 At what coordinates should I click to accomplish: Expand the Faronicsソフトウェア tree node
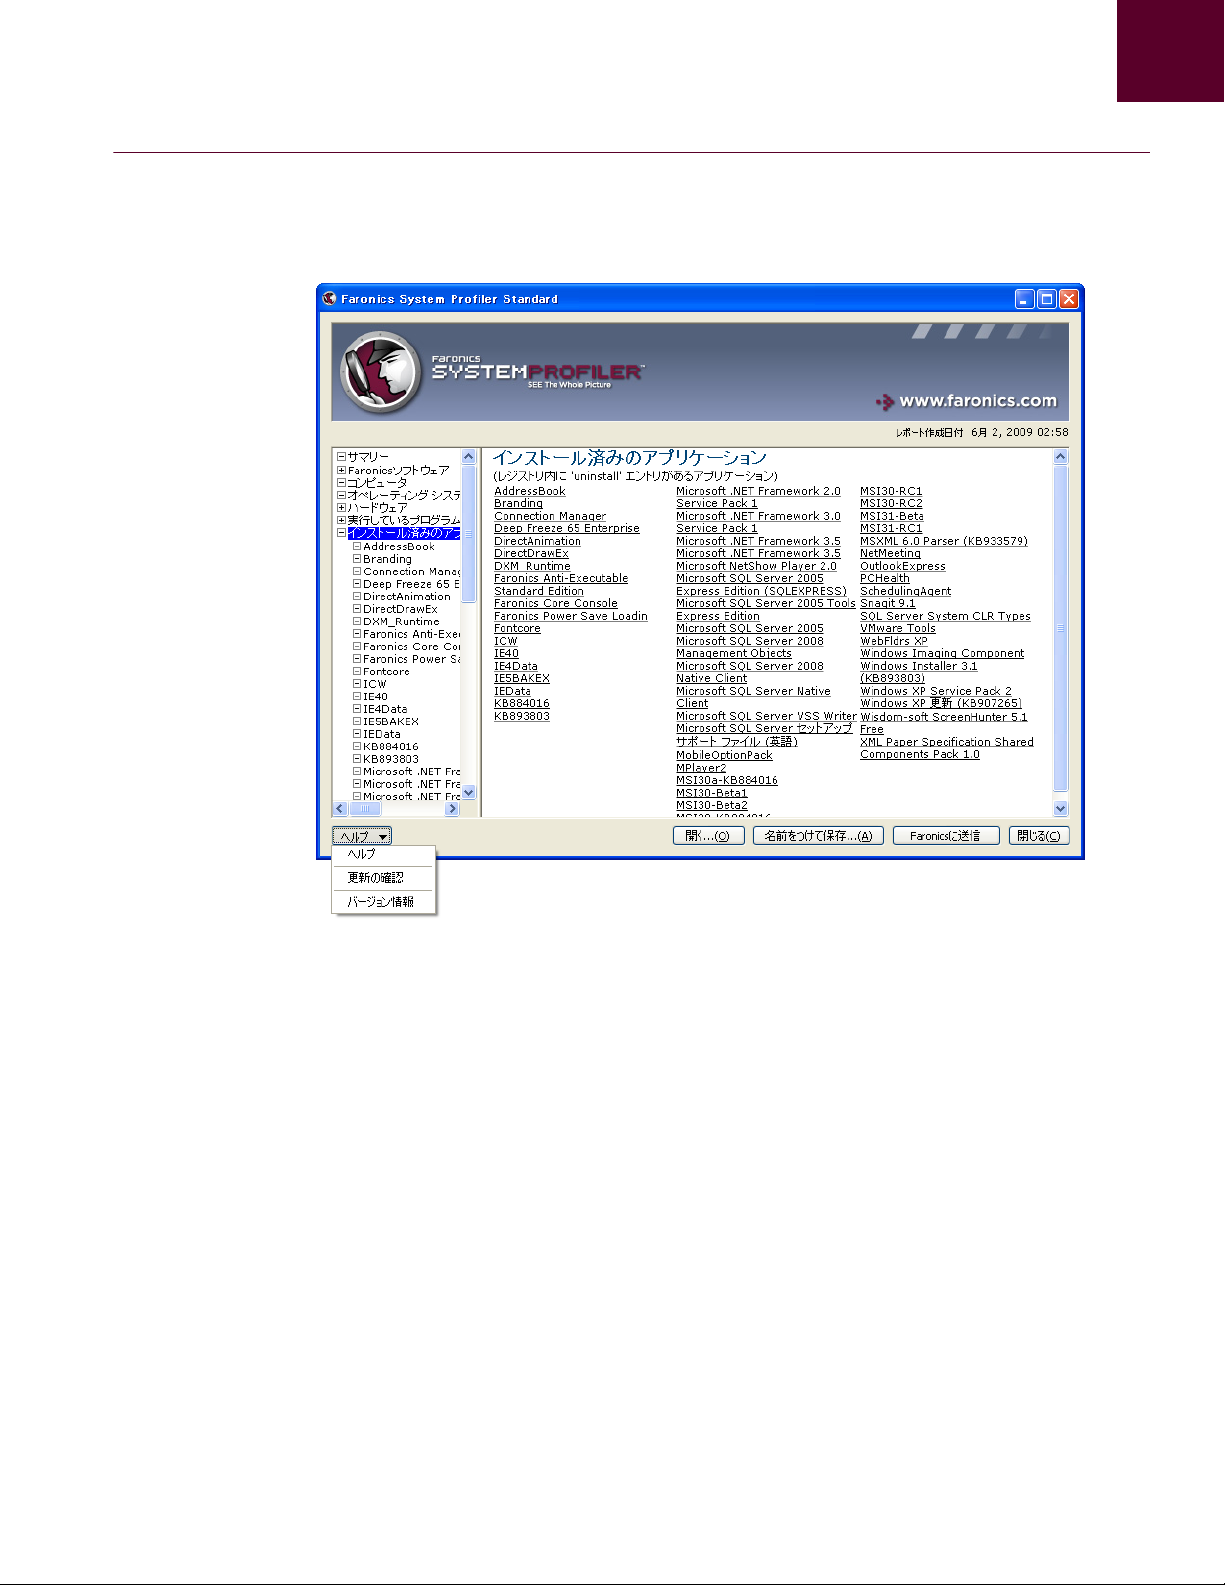(x=341, y=470)
